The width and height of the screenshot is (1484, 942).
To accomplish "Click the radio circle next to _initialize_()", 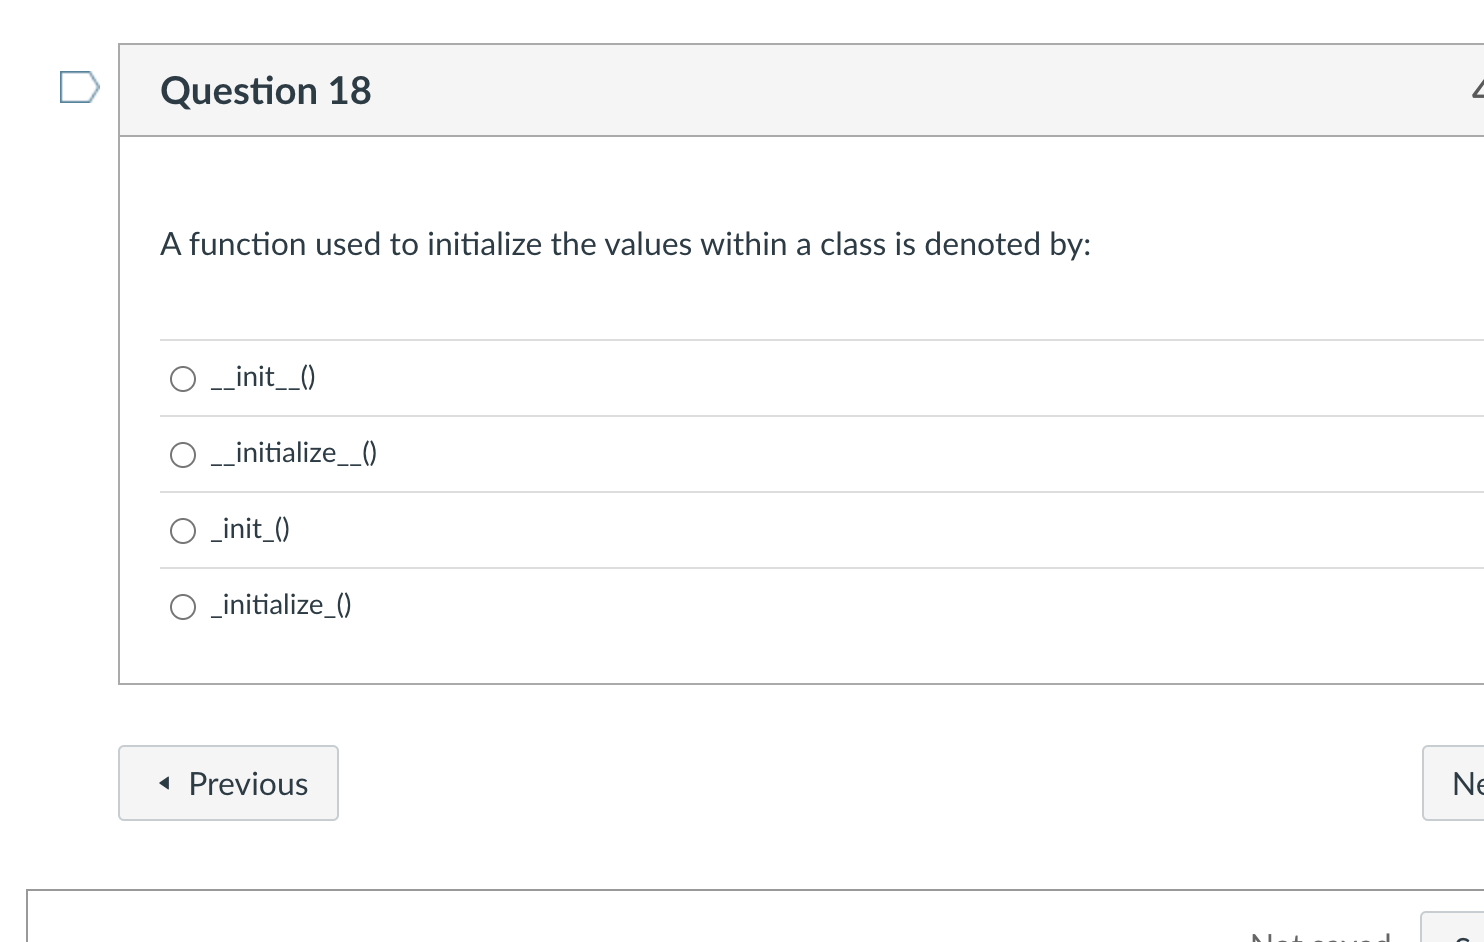I will (x=182, y=606).
